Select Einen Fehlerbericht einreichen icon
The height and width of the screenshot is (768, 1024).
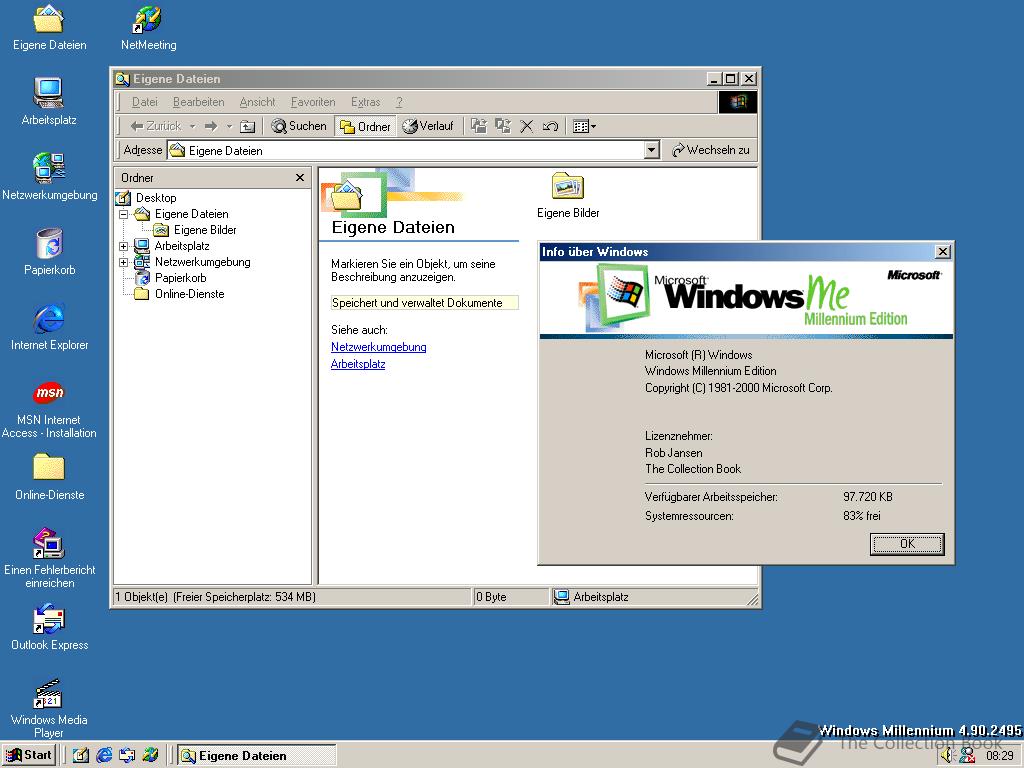click(x=49, y=558)
